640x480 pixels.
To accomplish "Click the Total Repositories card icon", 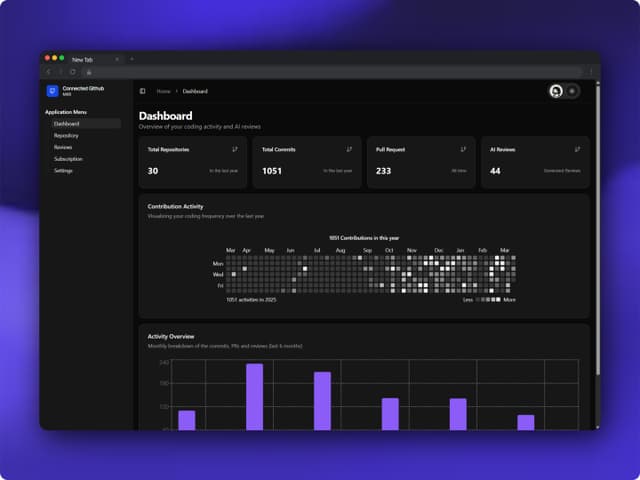I will click(235, 149).
